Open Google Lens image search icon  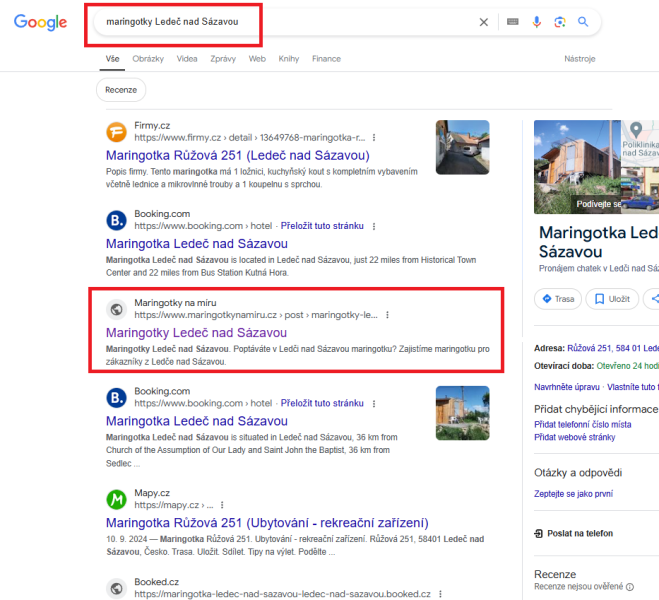point(560,22)
